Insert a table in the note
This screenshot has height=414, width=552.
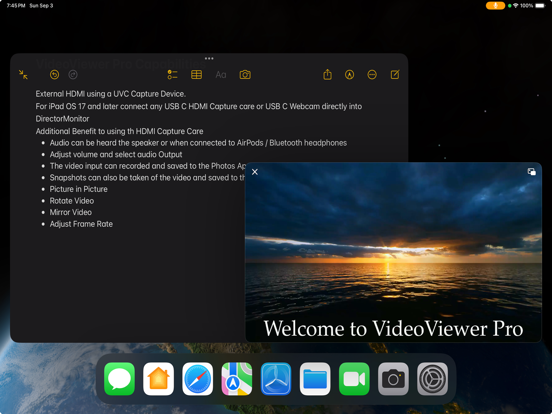point(196,75)
